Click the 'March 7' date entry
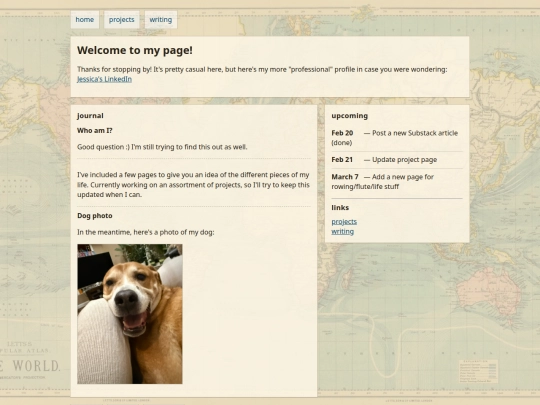The width and height of the screenshot is (540, 405). [x=345, y=177]
